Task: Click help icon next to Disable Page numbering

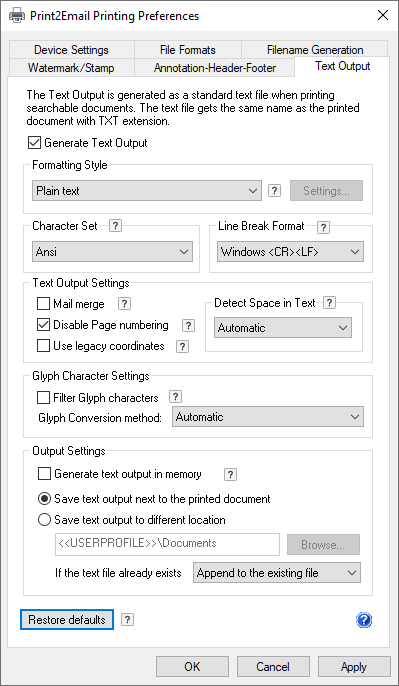Action: pyautogui.click(x=188, y=326)
